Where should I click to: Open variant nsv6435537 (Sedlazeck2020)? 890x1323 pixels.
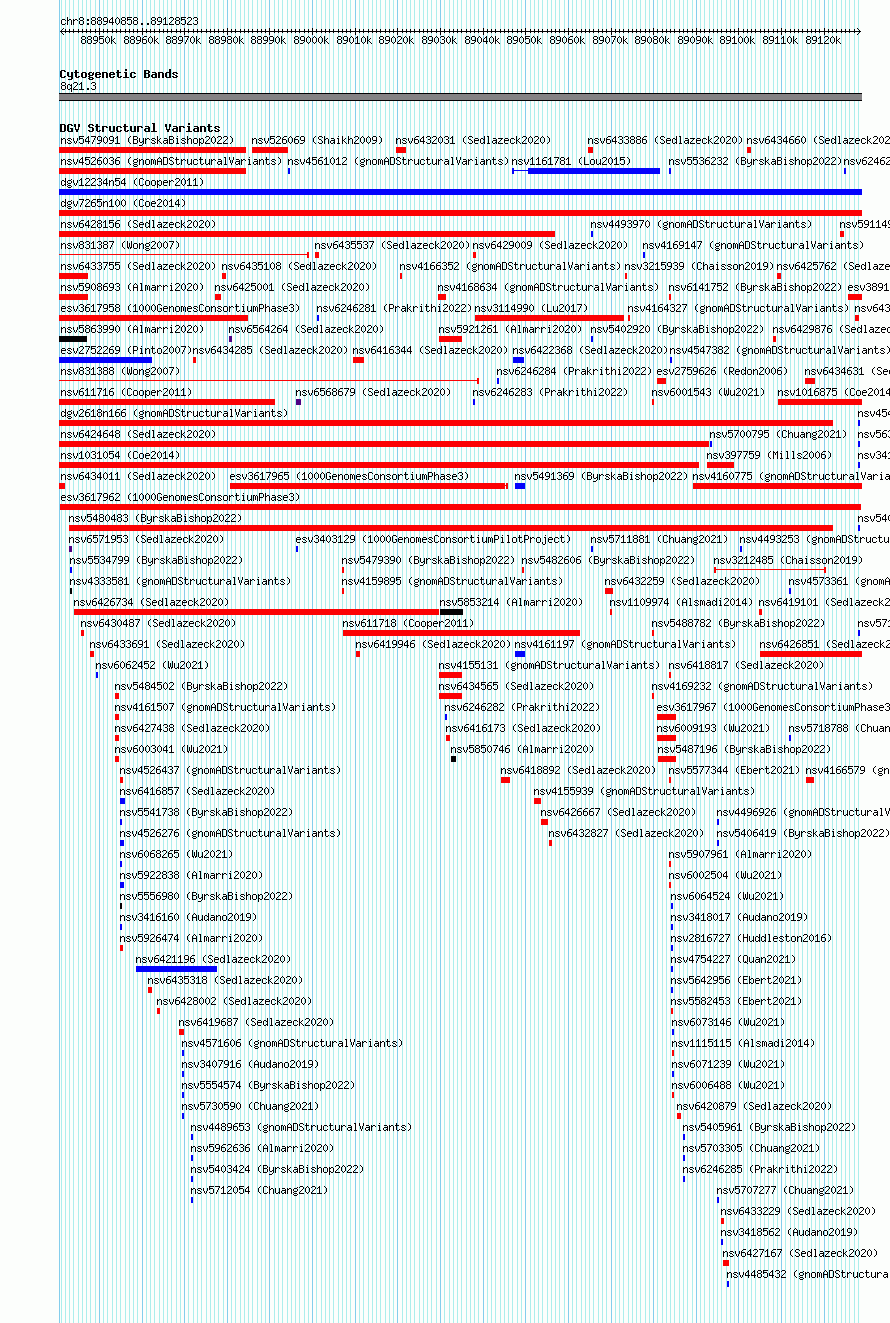[392, 246]
